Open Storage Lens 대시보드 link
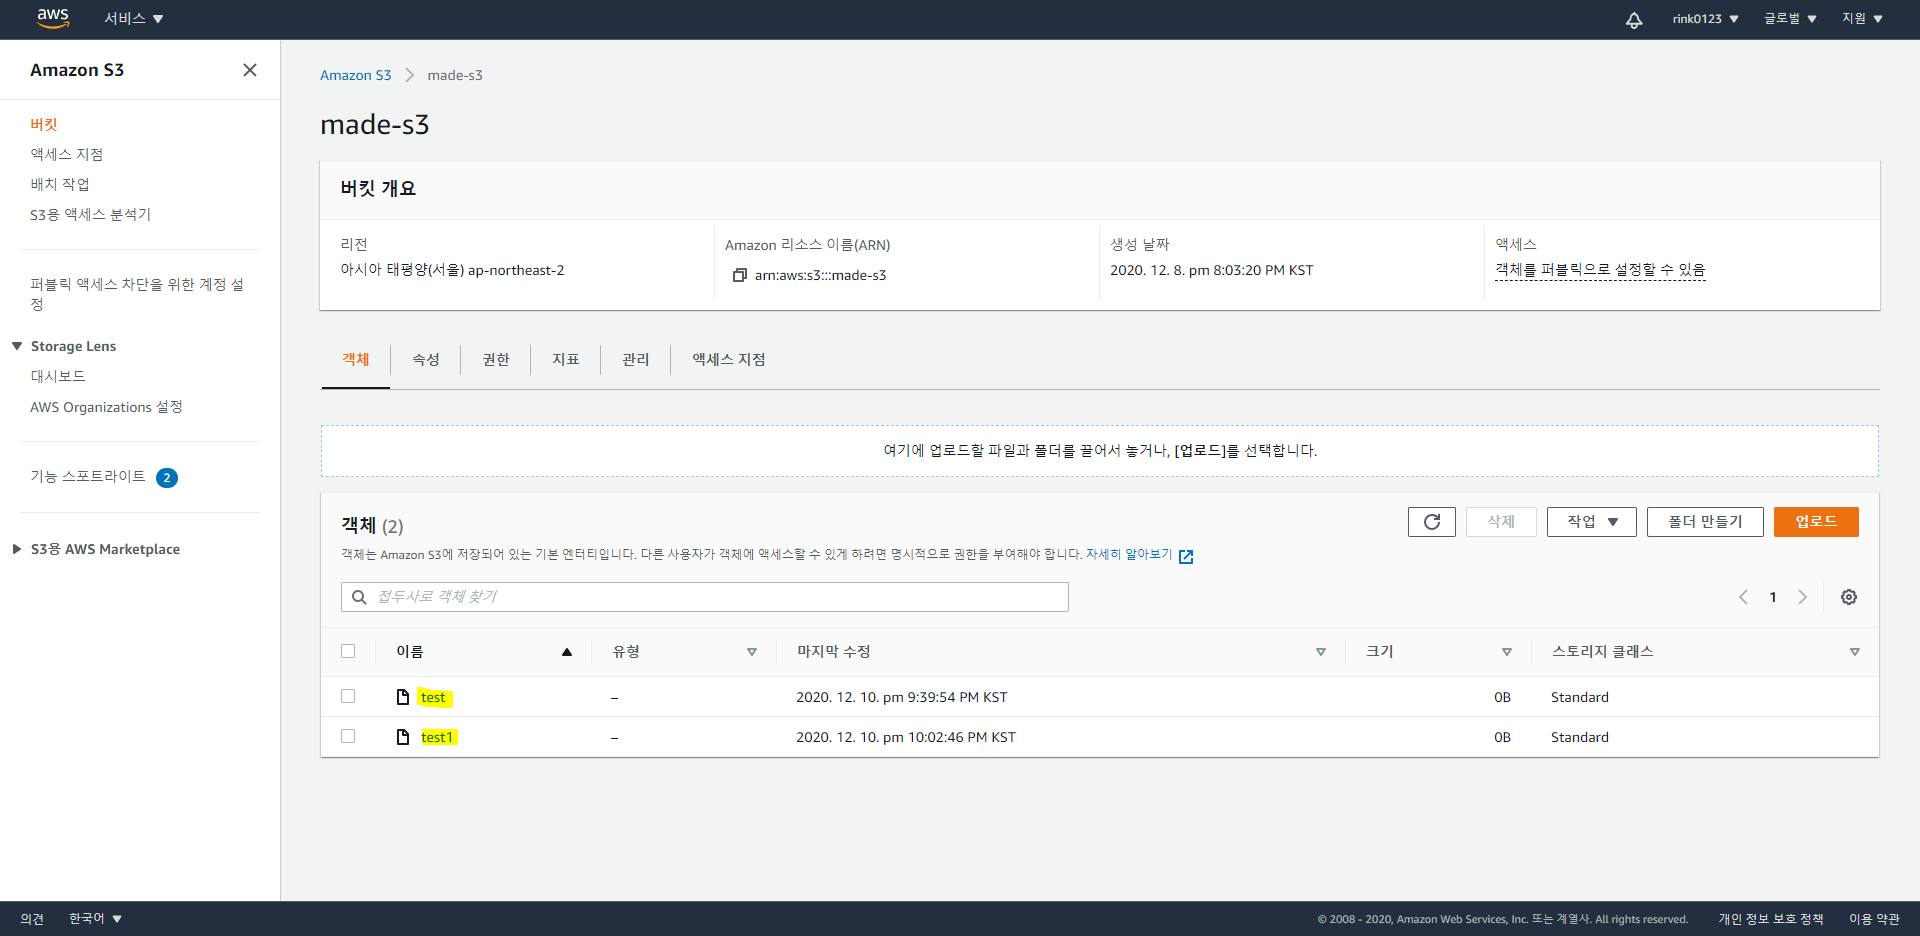This screenshot has height=936, width=1920. [58, 377]
